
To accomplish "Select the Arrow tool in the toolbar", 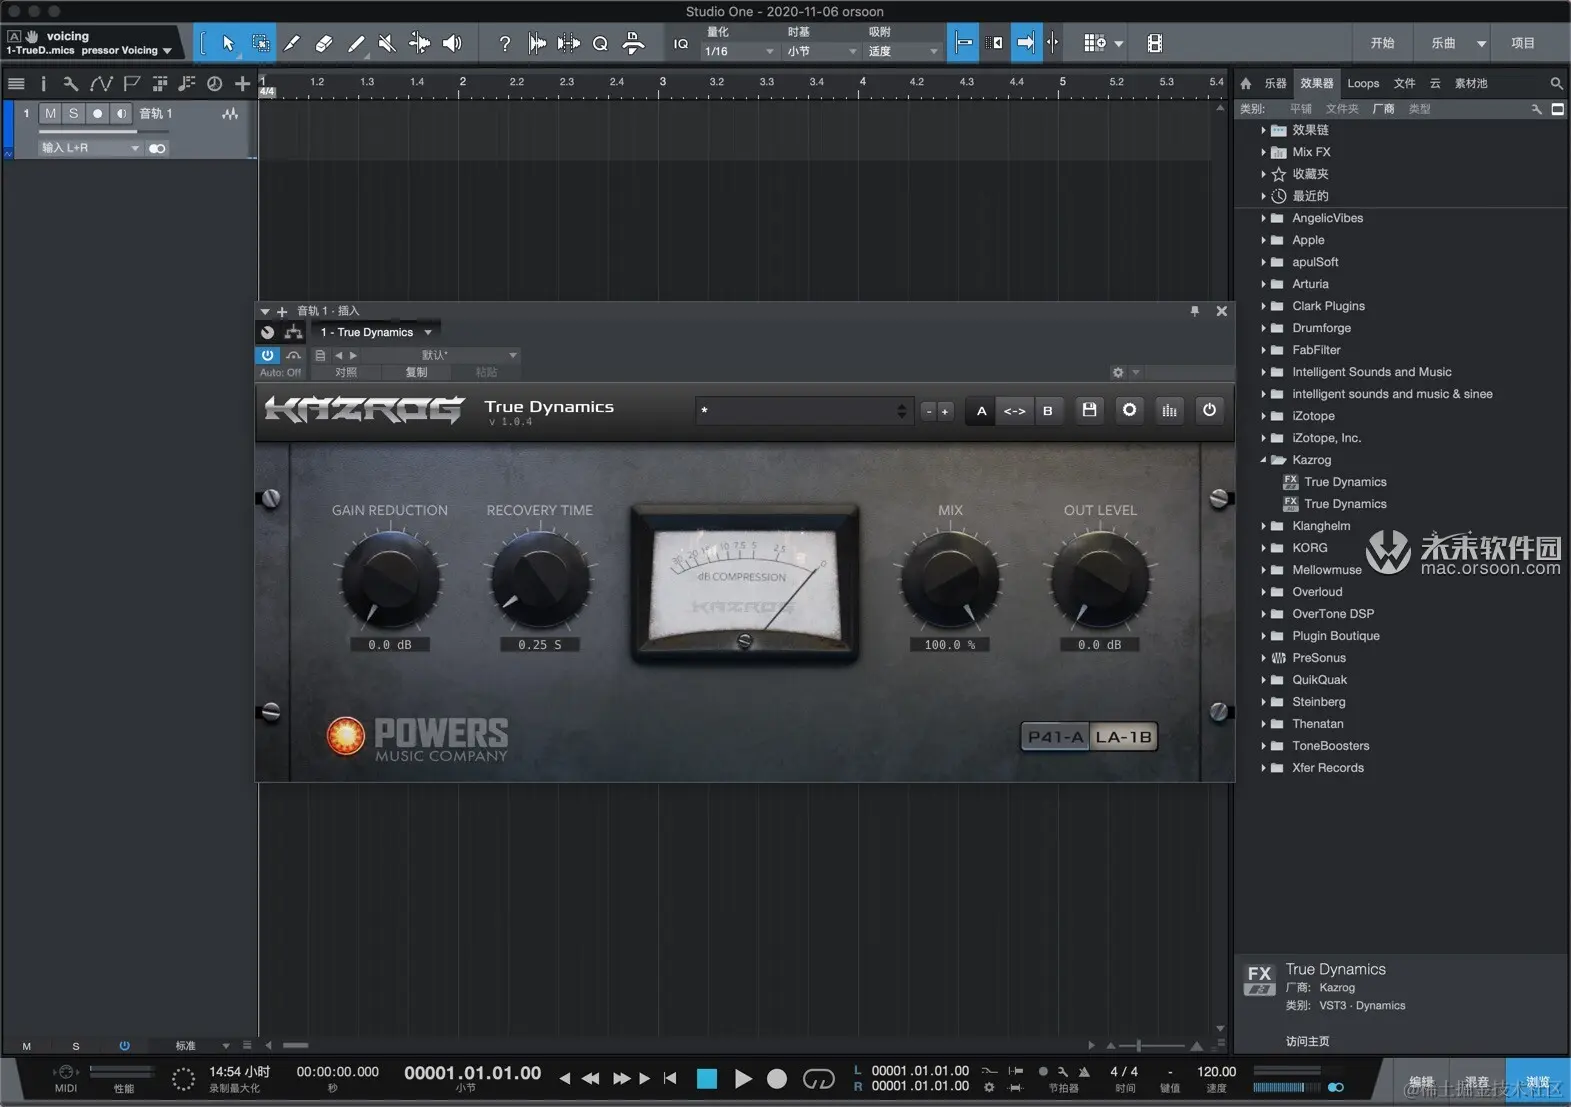I will coord(228,43).
